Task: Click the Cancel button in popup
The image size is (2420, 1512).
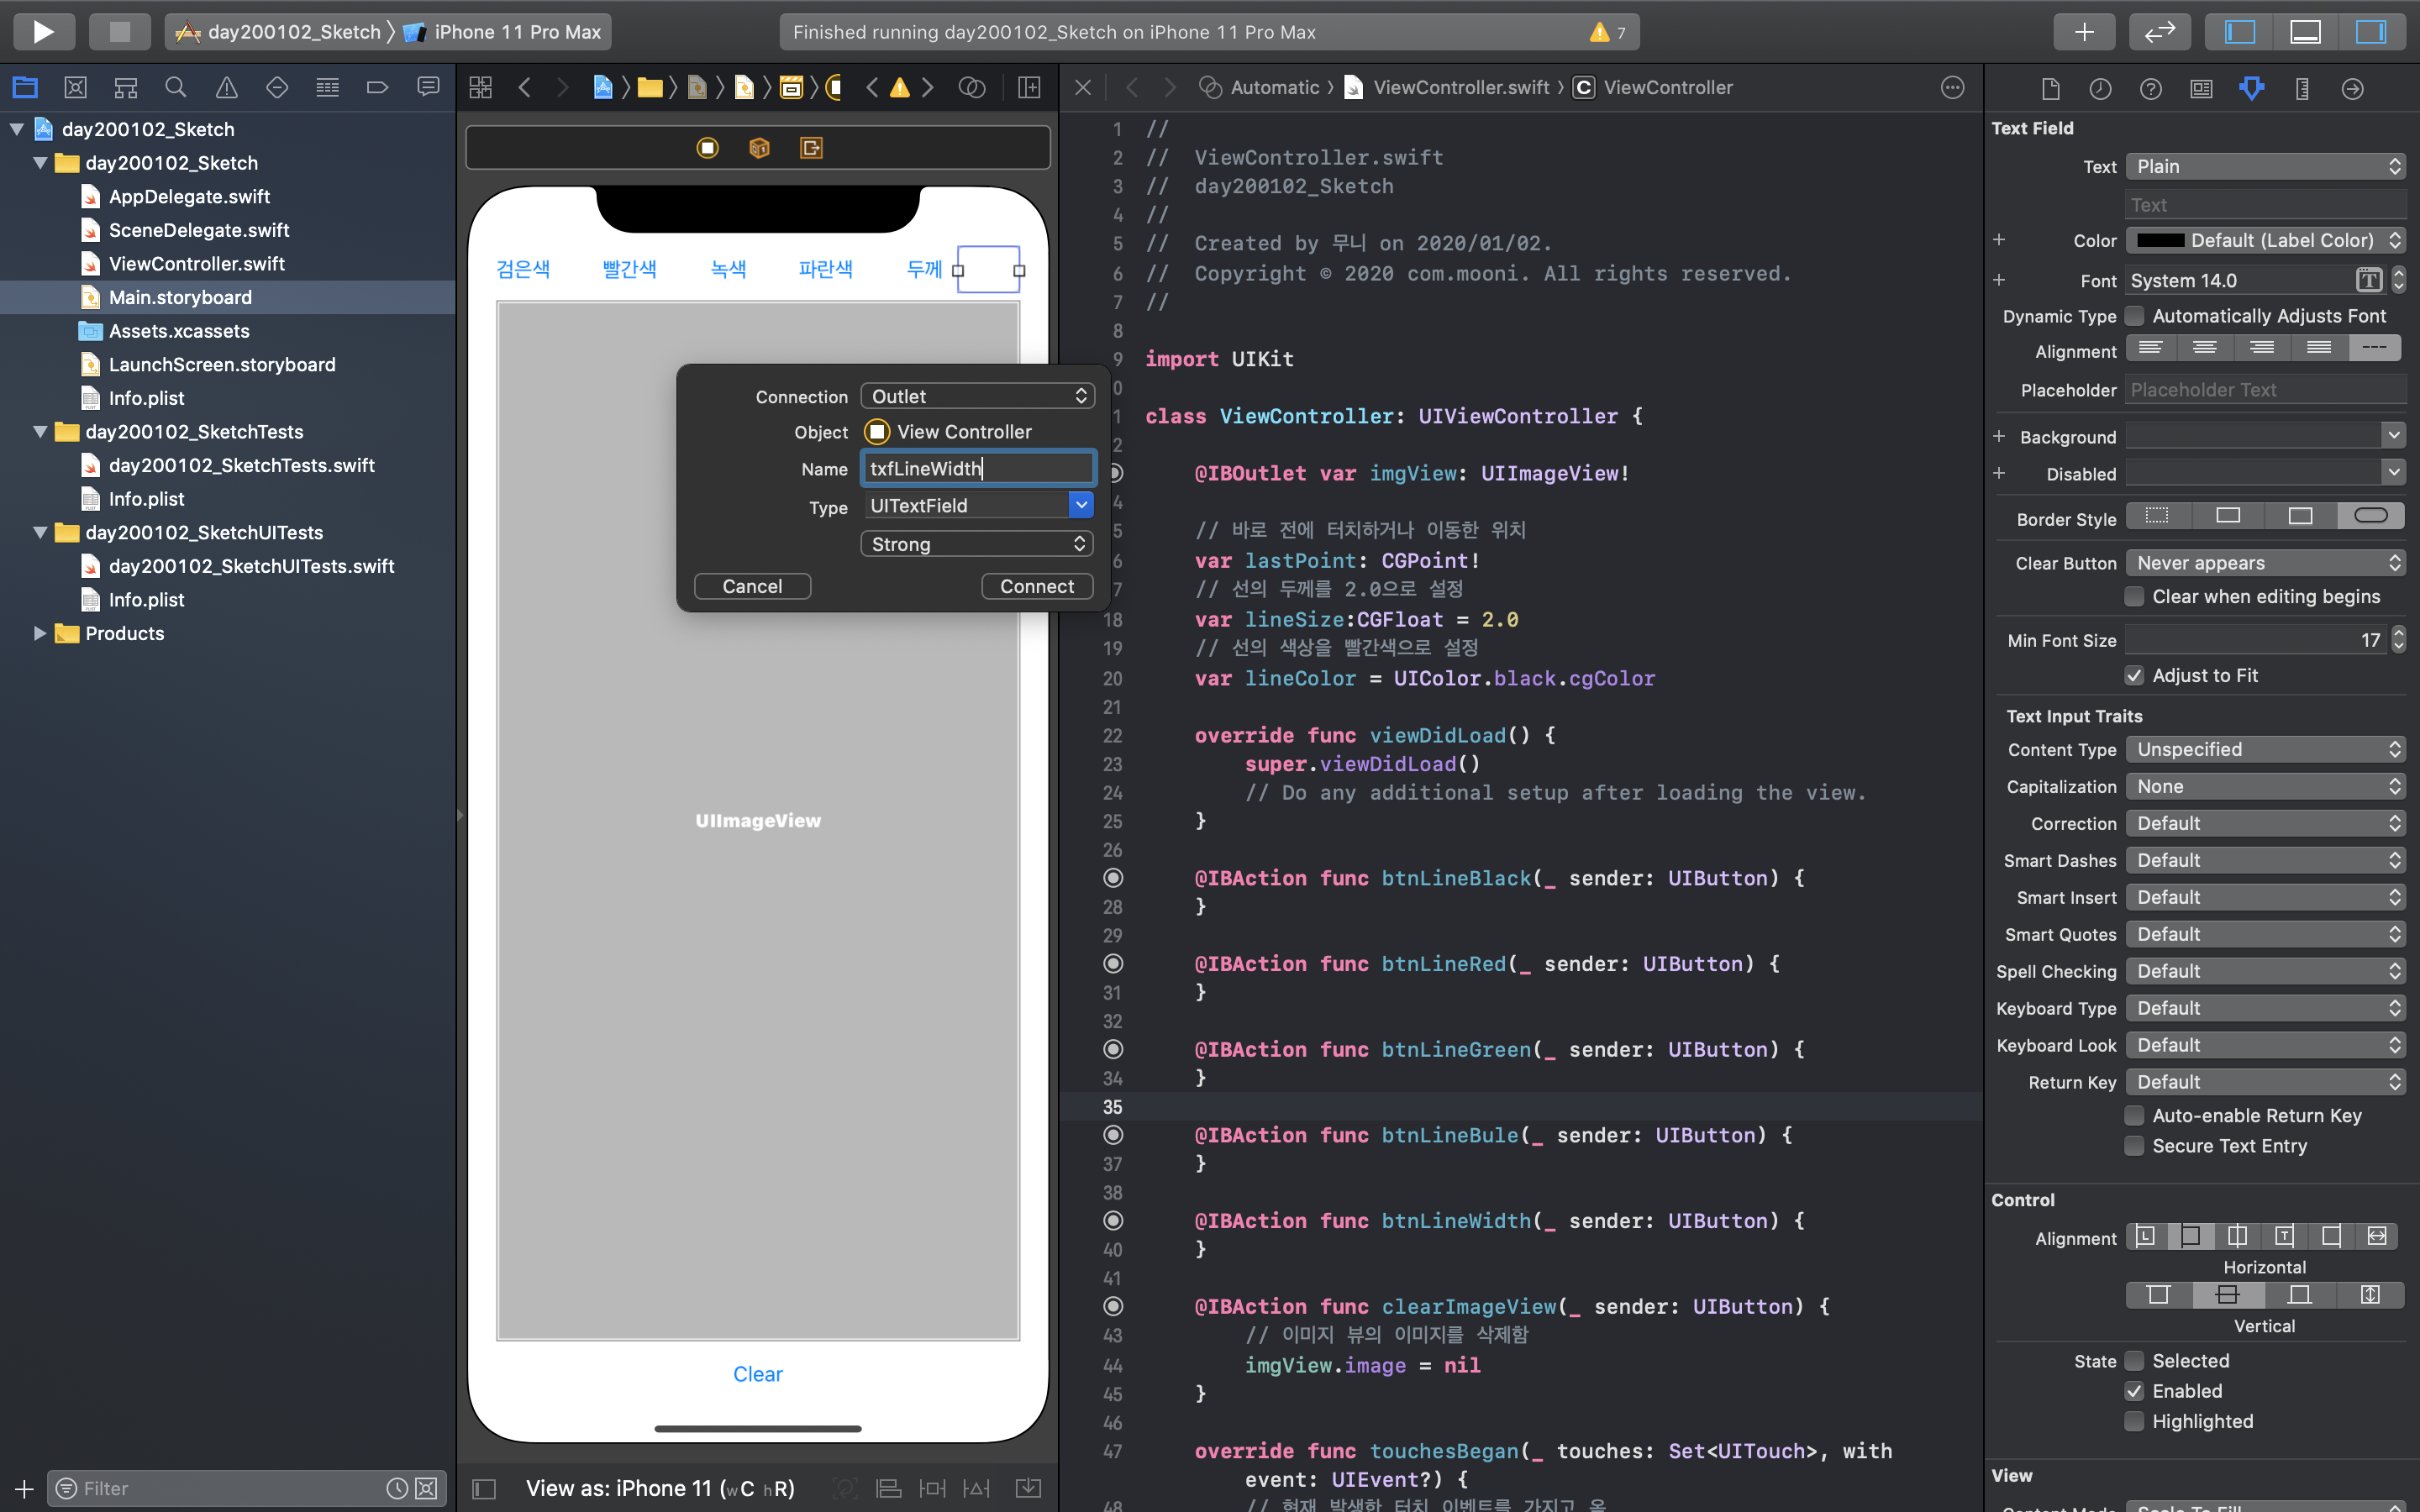Action: tap(752, 586)
